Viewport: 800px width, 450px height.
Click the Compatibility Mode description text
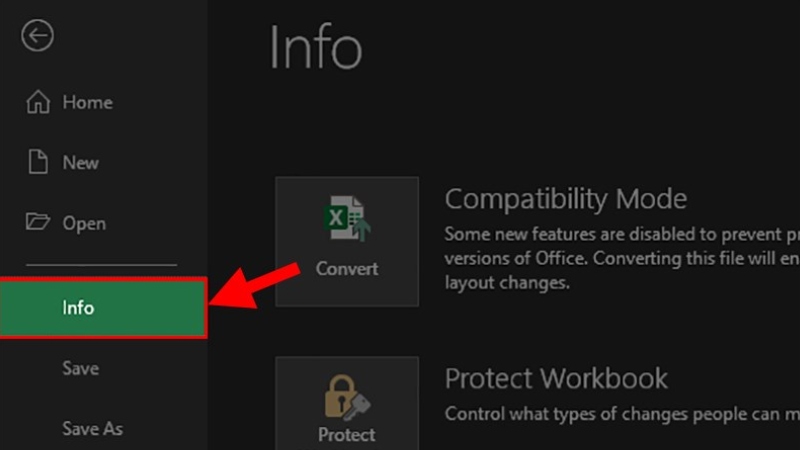click(x=620, y=257)
